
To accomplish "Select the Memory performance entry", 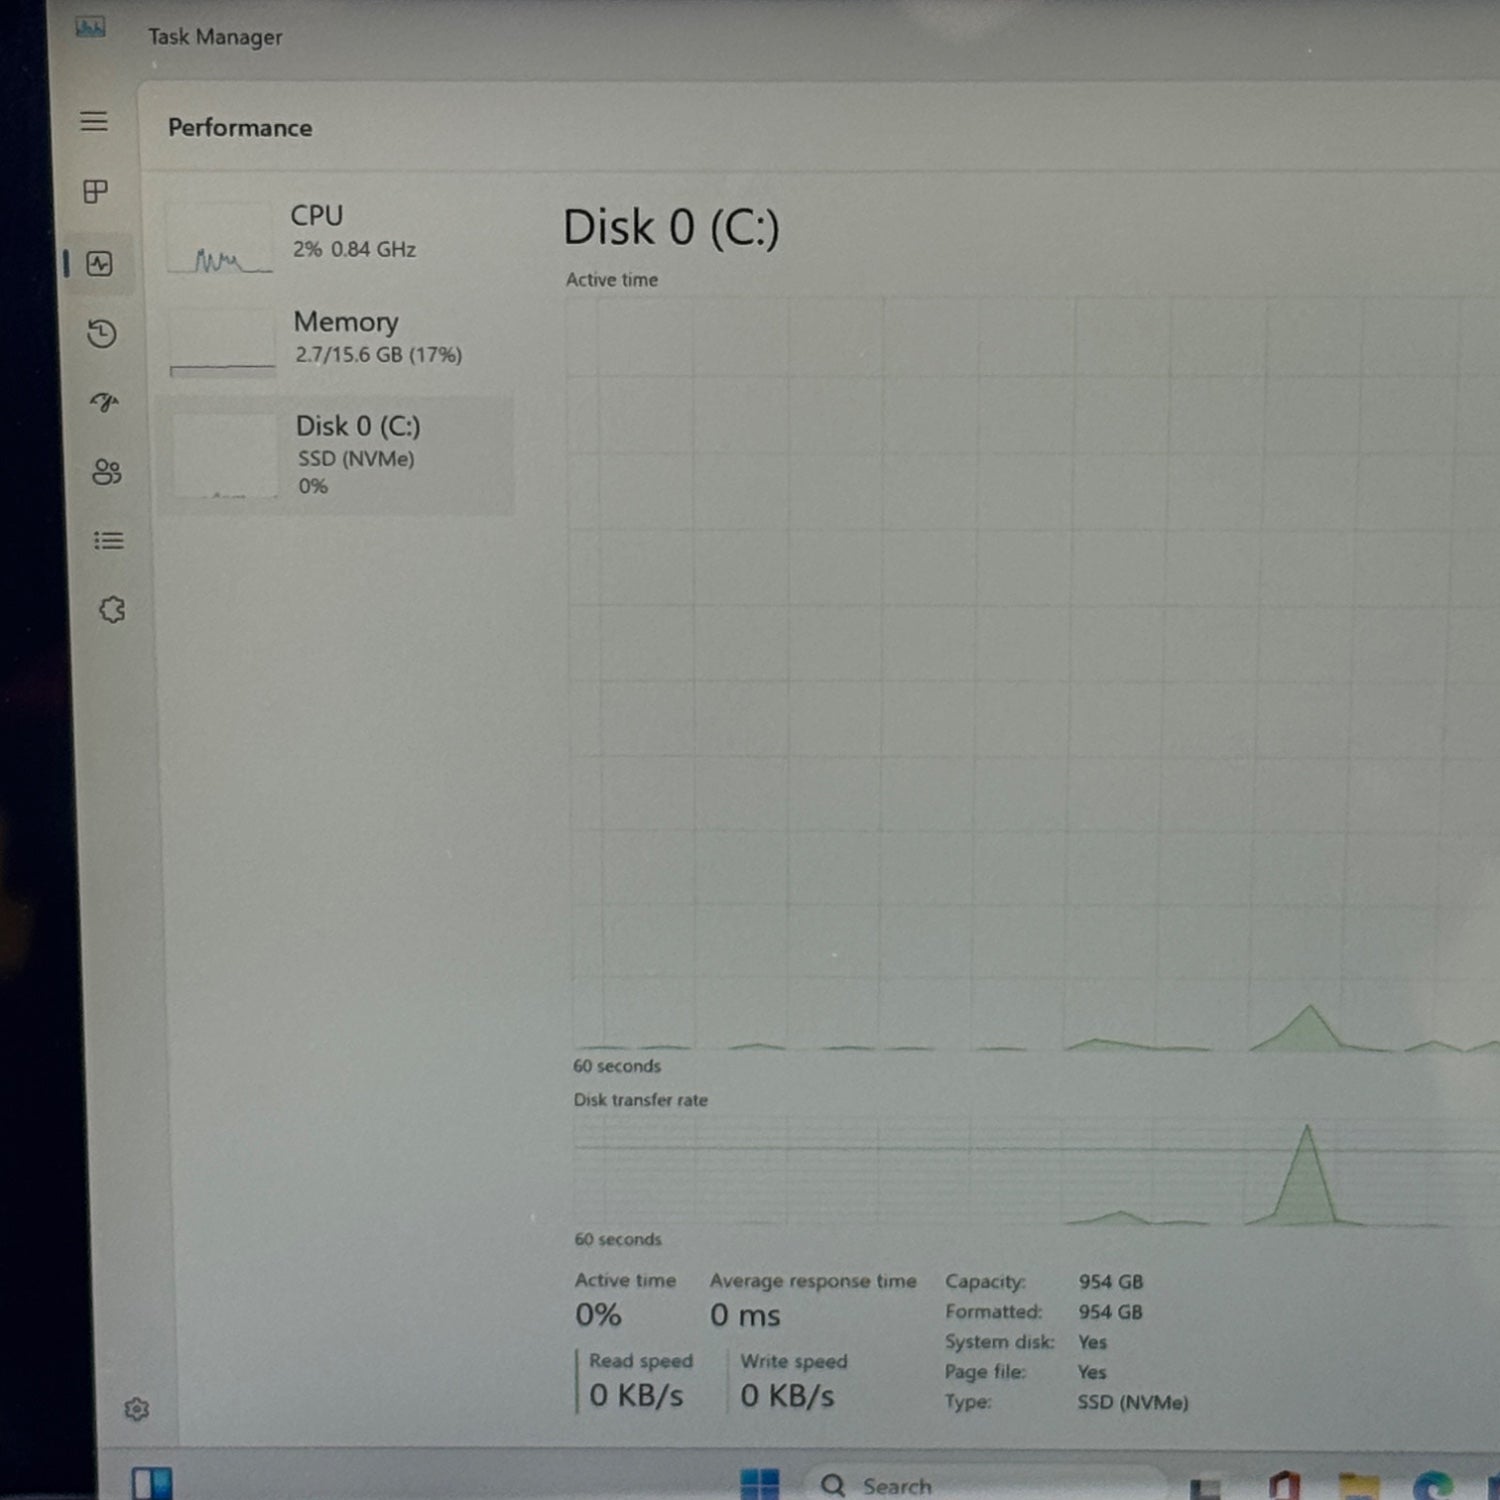I will 339,340.
